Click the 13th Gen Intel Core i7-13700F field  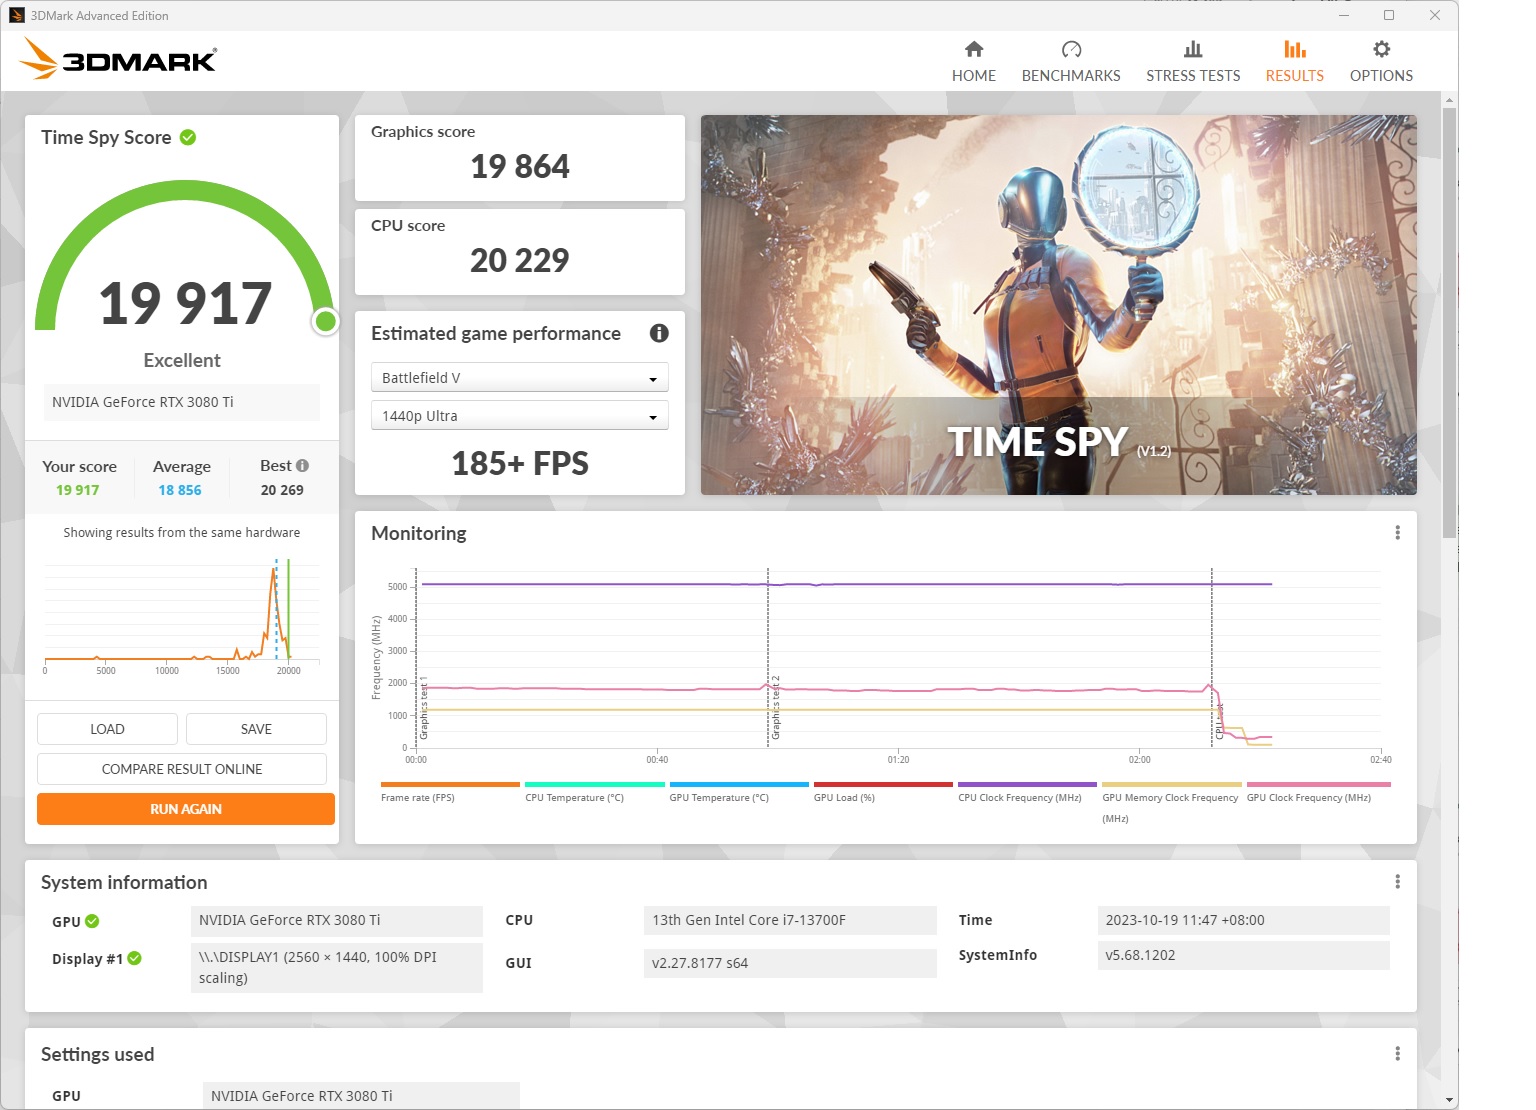click(x=790, y=920)
